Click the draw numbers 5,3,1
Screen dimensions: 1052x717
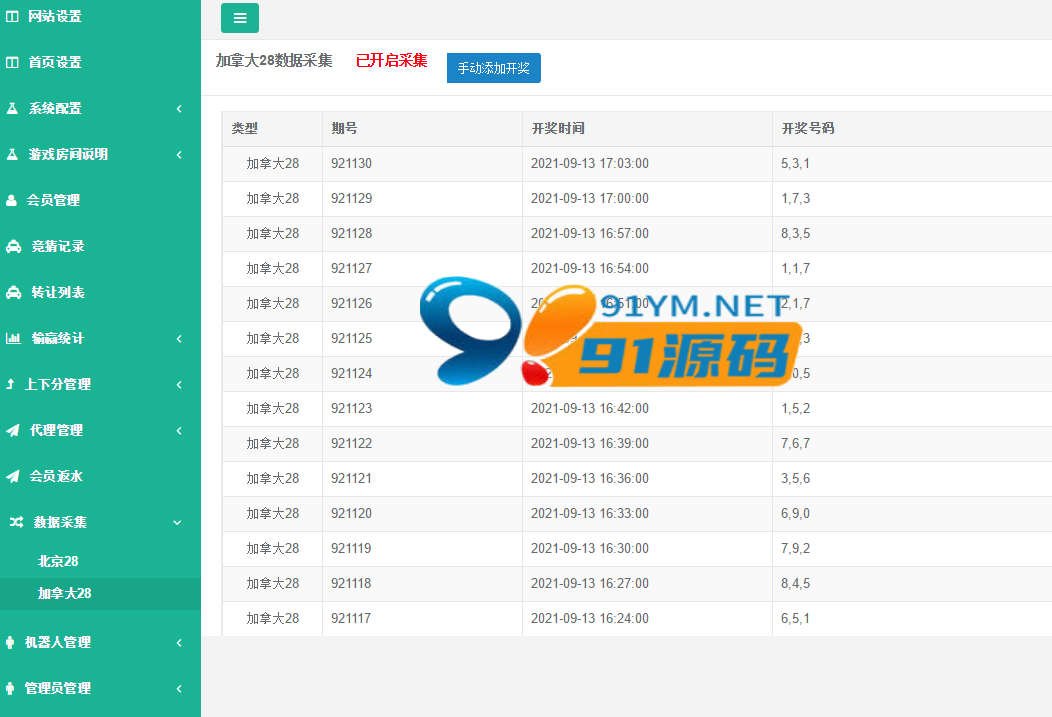click(795, 164)
